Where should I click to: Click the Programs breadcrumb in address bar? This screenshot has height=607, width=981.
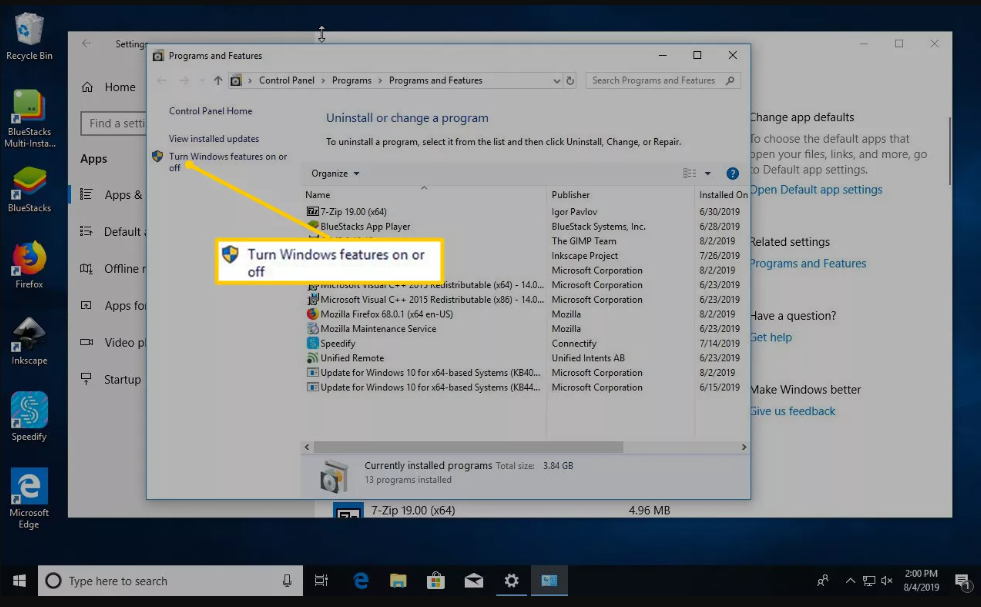tap(352, 81)
